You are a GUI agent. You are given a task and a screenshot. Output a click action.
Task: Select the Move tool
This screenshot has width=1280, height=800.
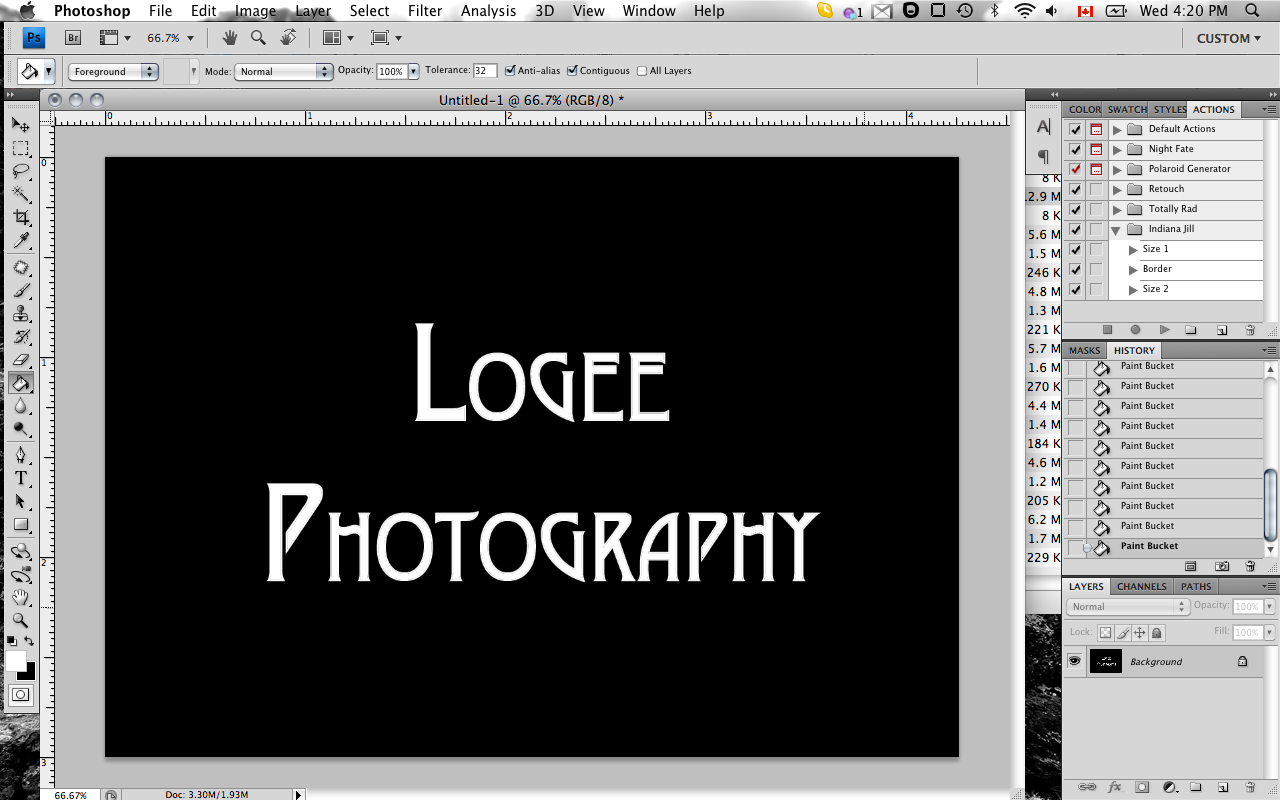(x=21, y=124)
